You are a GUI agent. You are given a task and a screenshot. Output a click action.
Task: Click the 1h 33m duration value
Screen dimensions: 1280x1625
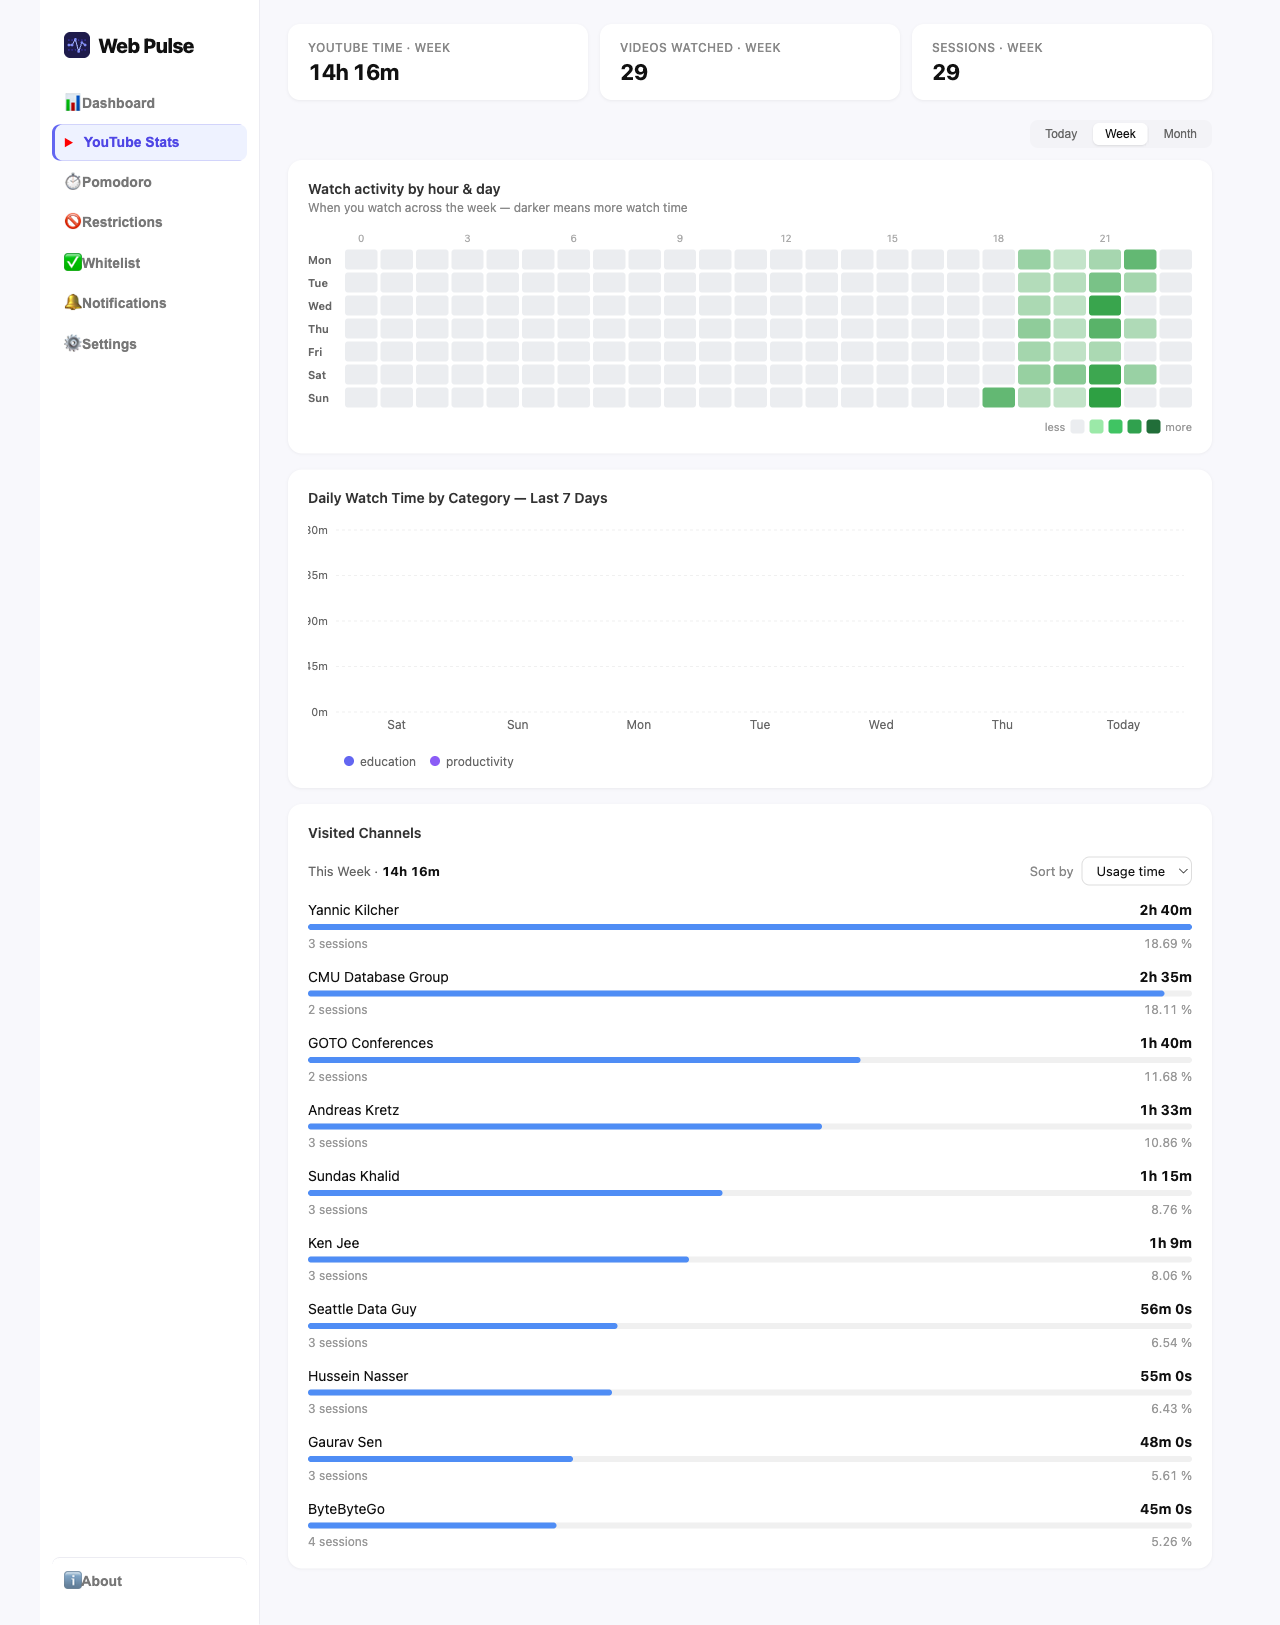[x=1166, y=1110]
